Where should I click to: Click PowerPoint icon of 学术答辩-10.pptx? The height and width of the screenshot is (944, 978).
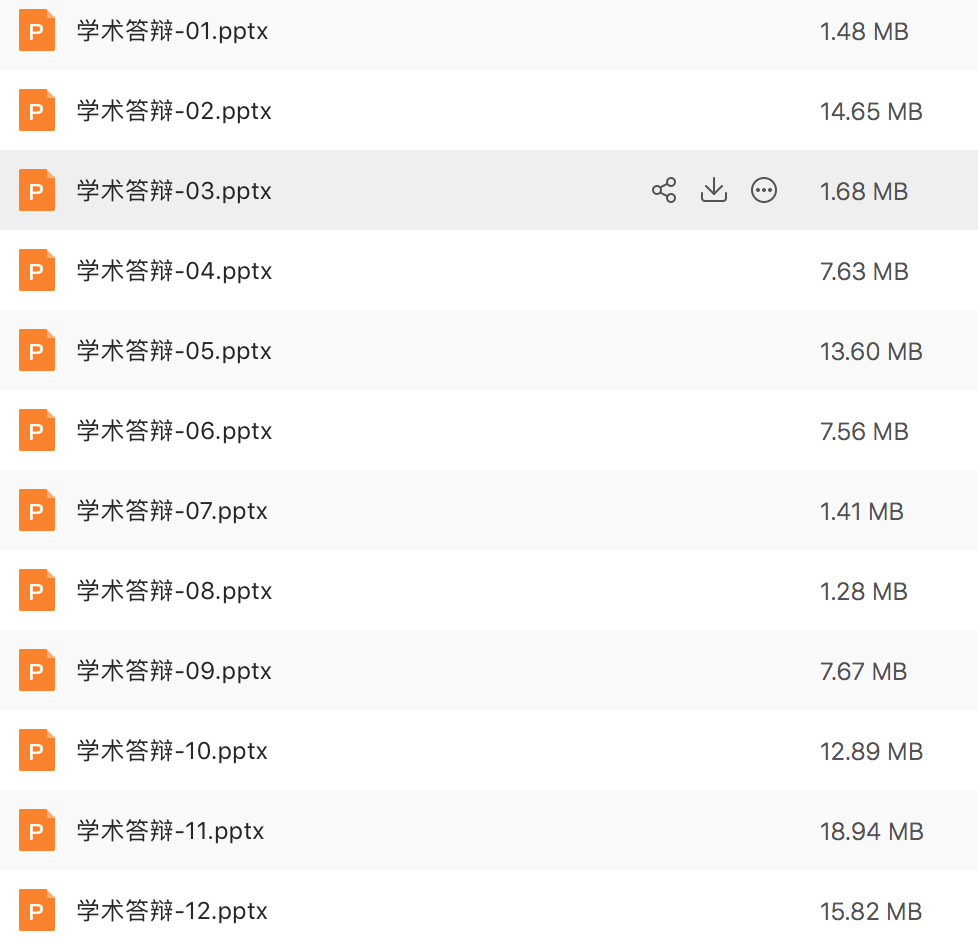point(37,750)
